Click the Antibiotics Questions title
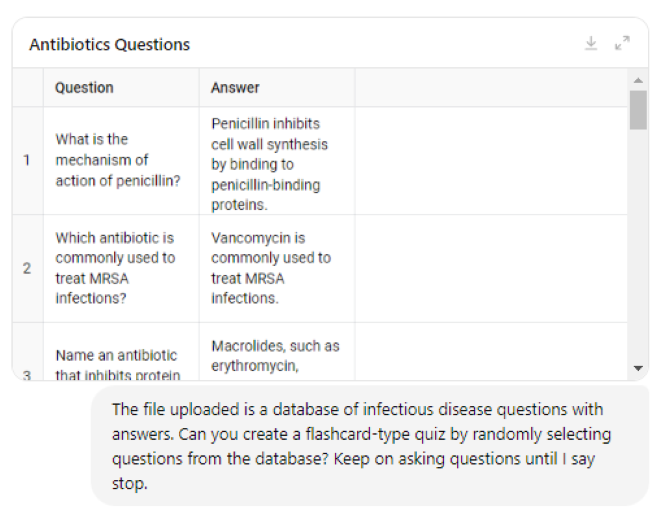Viewport: 660px width, 518px height. 109,44
